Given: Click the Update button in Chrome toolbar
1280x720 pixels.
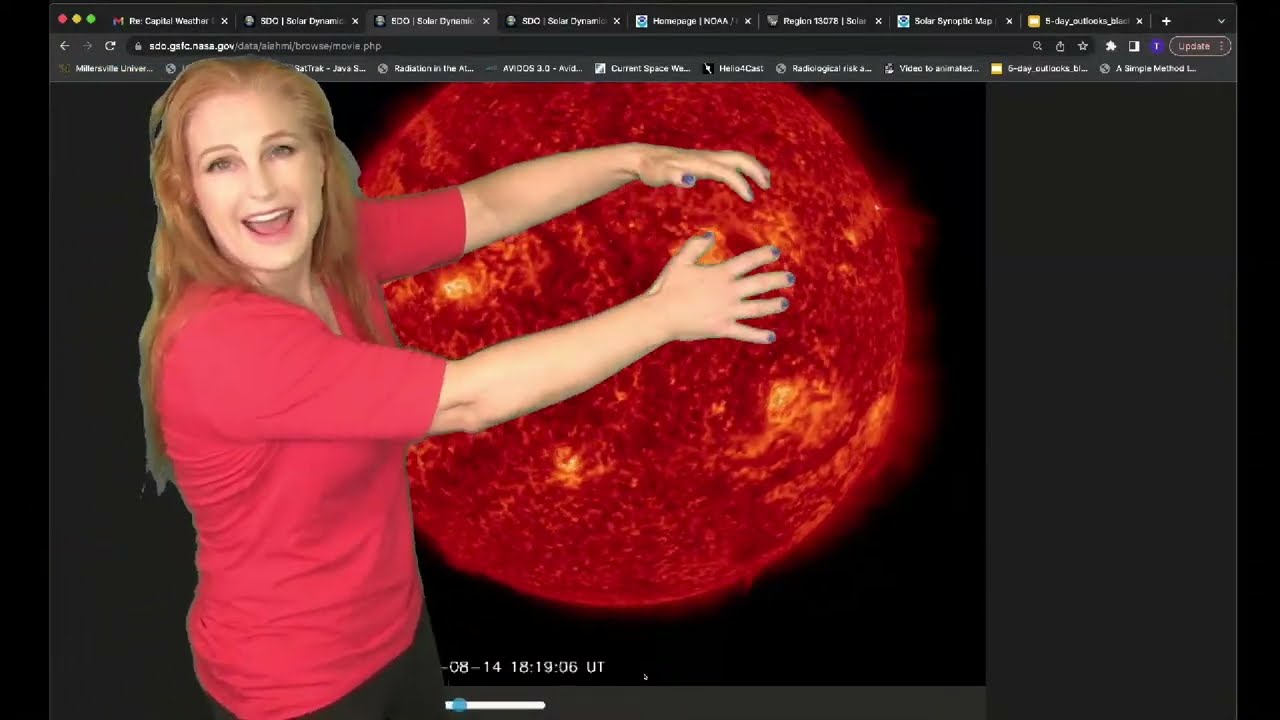Looking at the screenshot, I should point(1200,46).
